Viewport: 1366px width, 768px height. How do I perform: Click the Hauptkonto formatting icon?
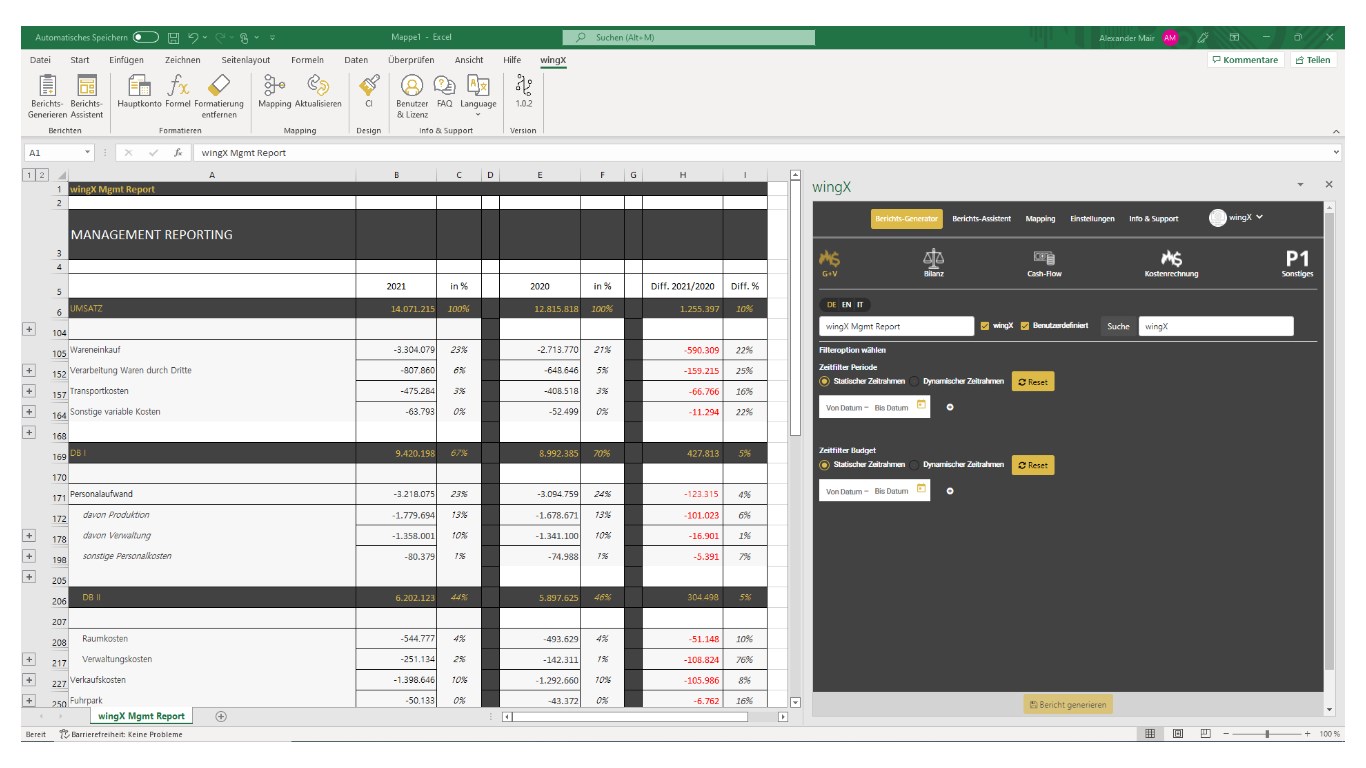click(x=139, y=86)
